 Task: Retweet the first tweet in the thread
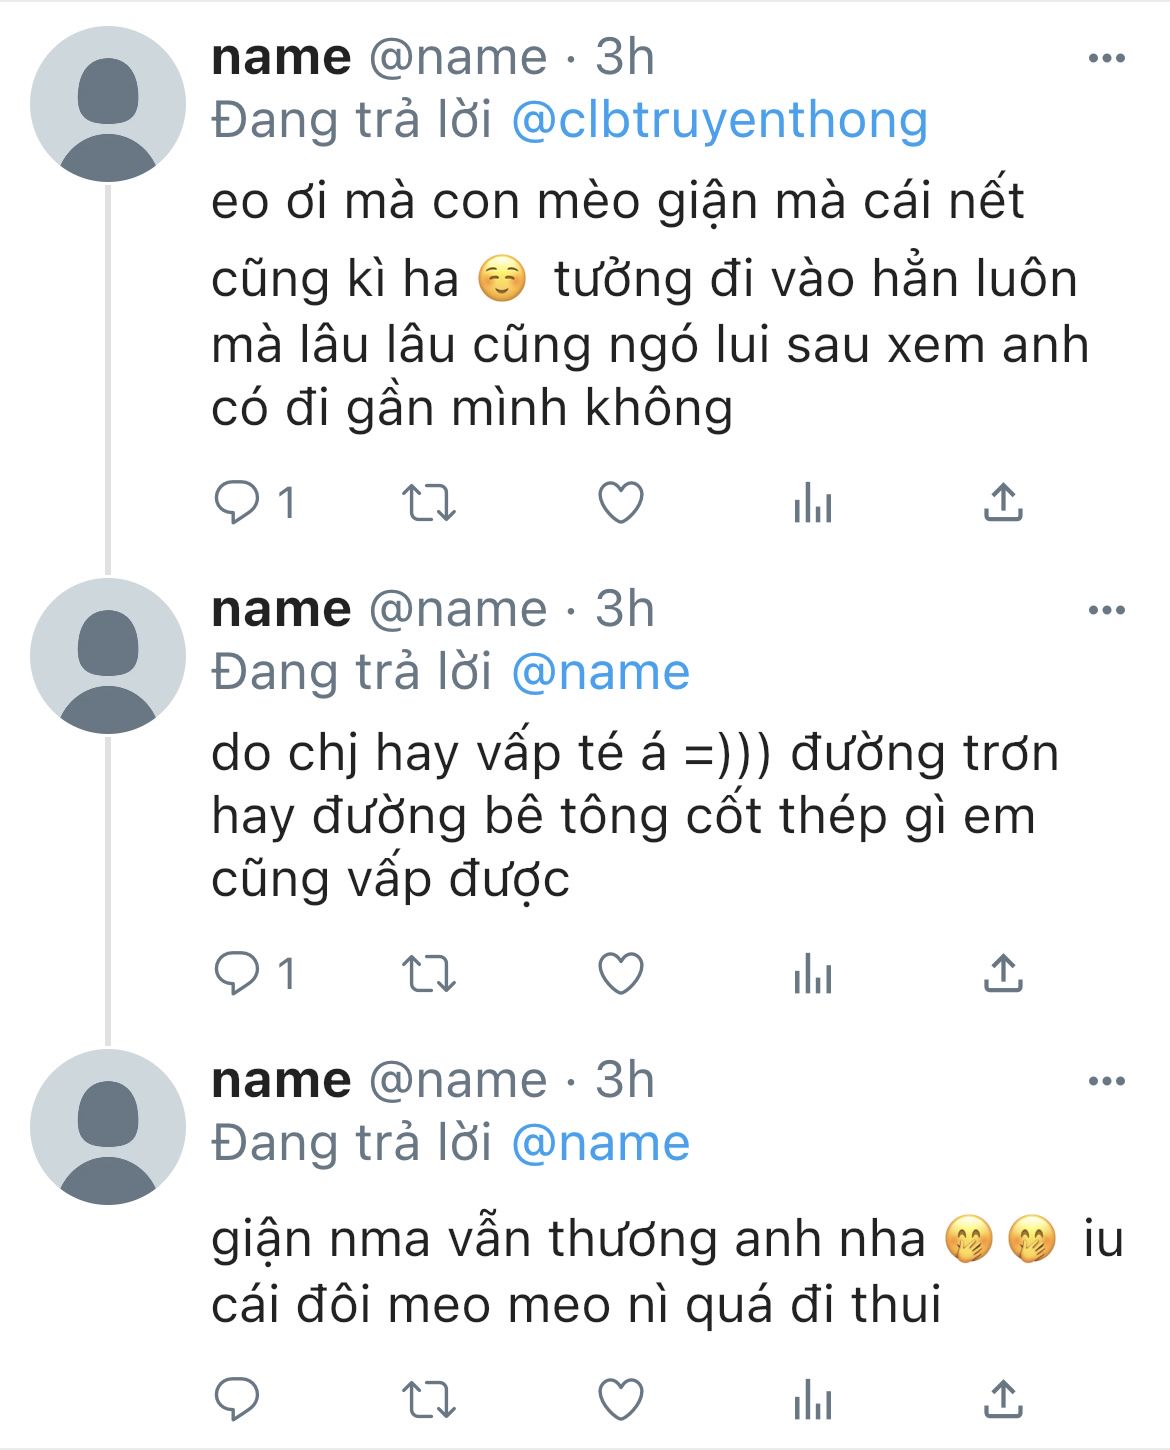click(x=428, y=503)
